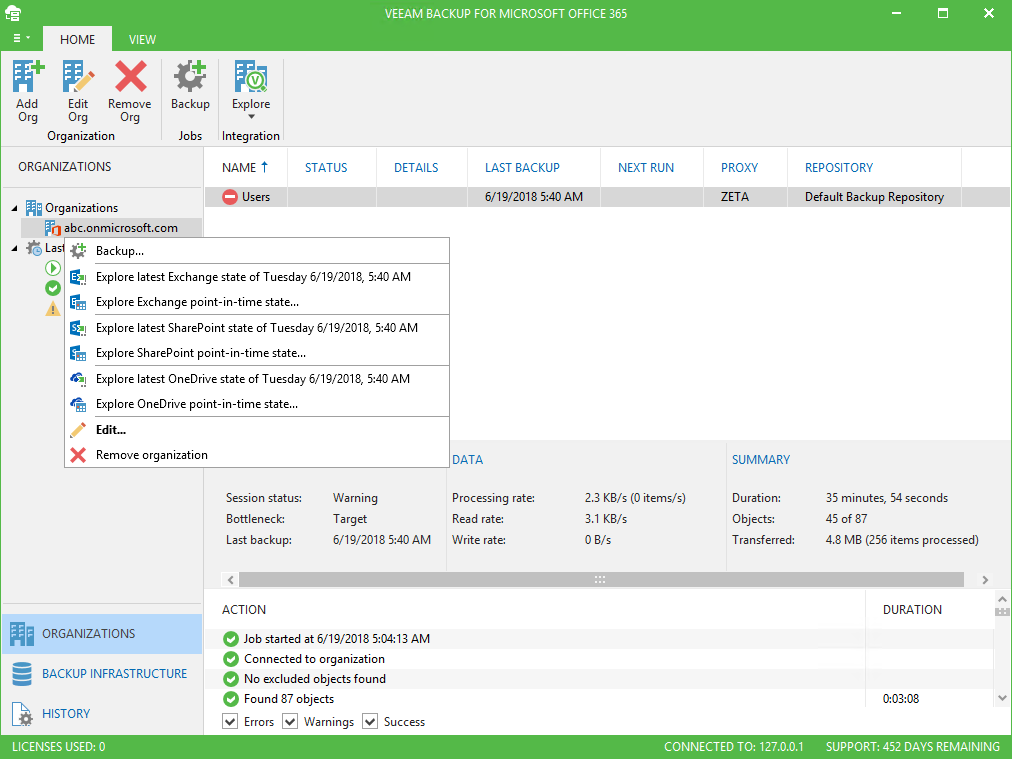Open the application menu button
This screenshot has width=1012, height=759.
(21, 39)
